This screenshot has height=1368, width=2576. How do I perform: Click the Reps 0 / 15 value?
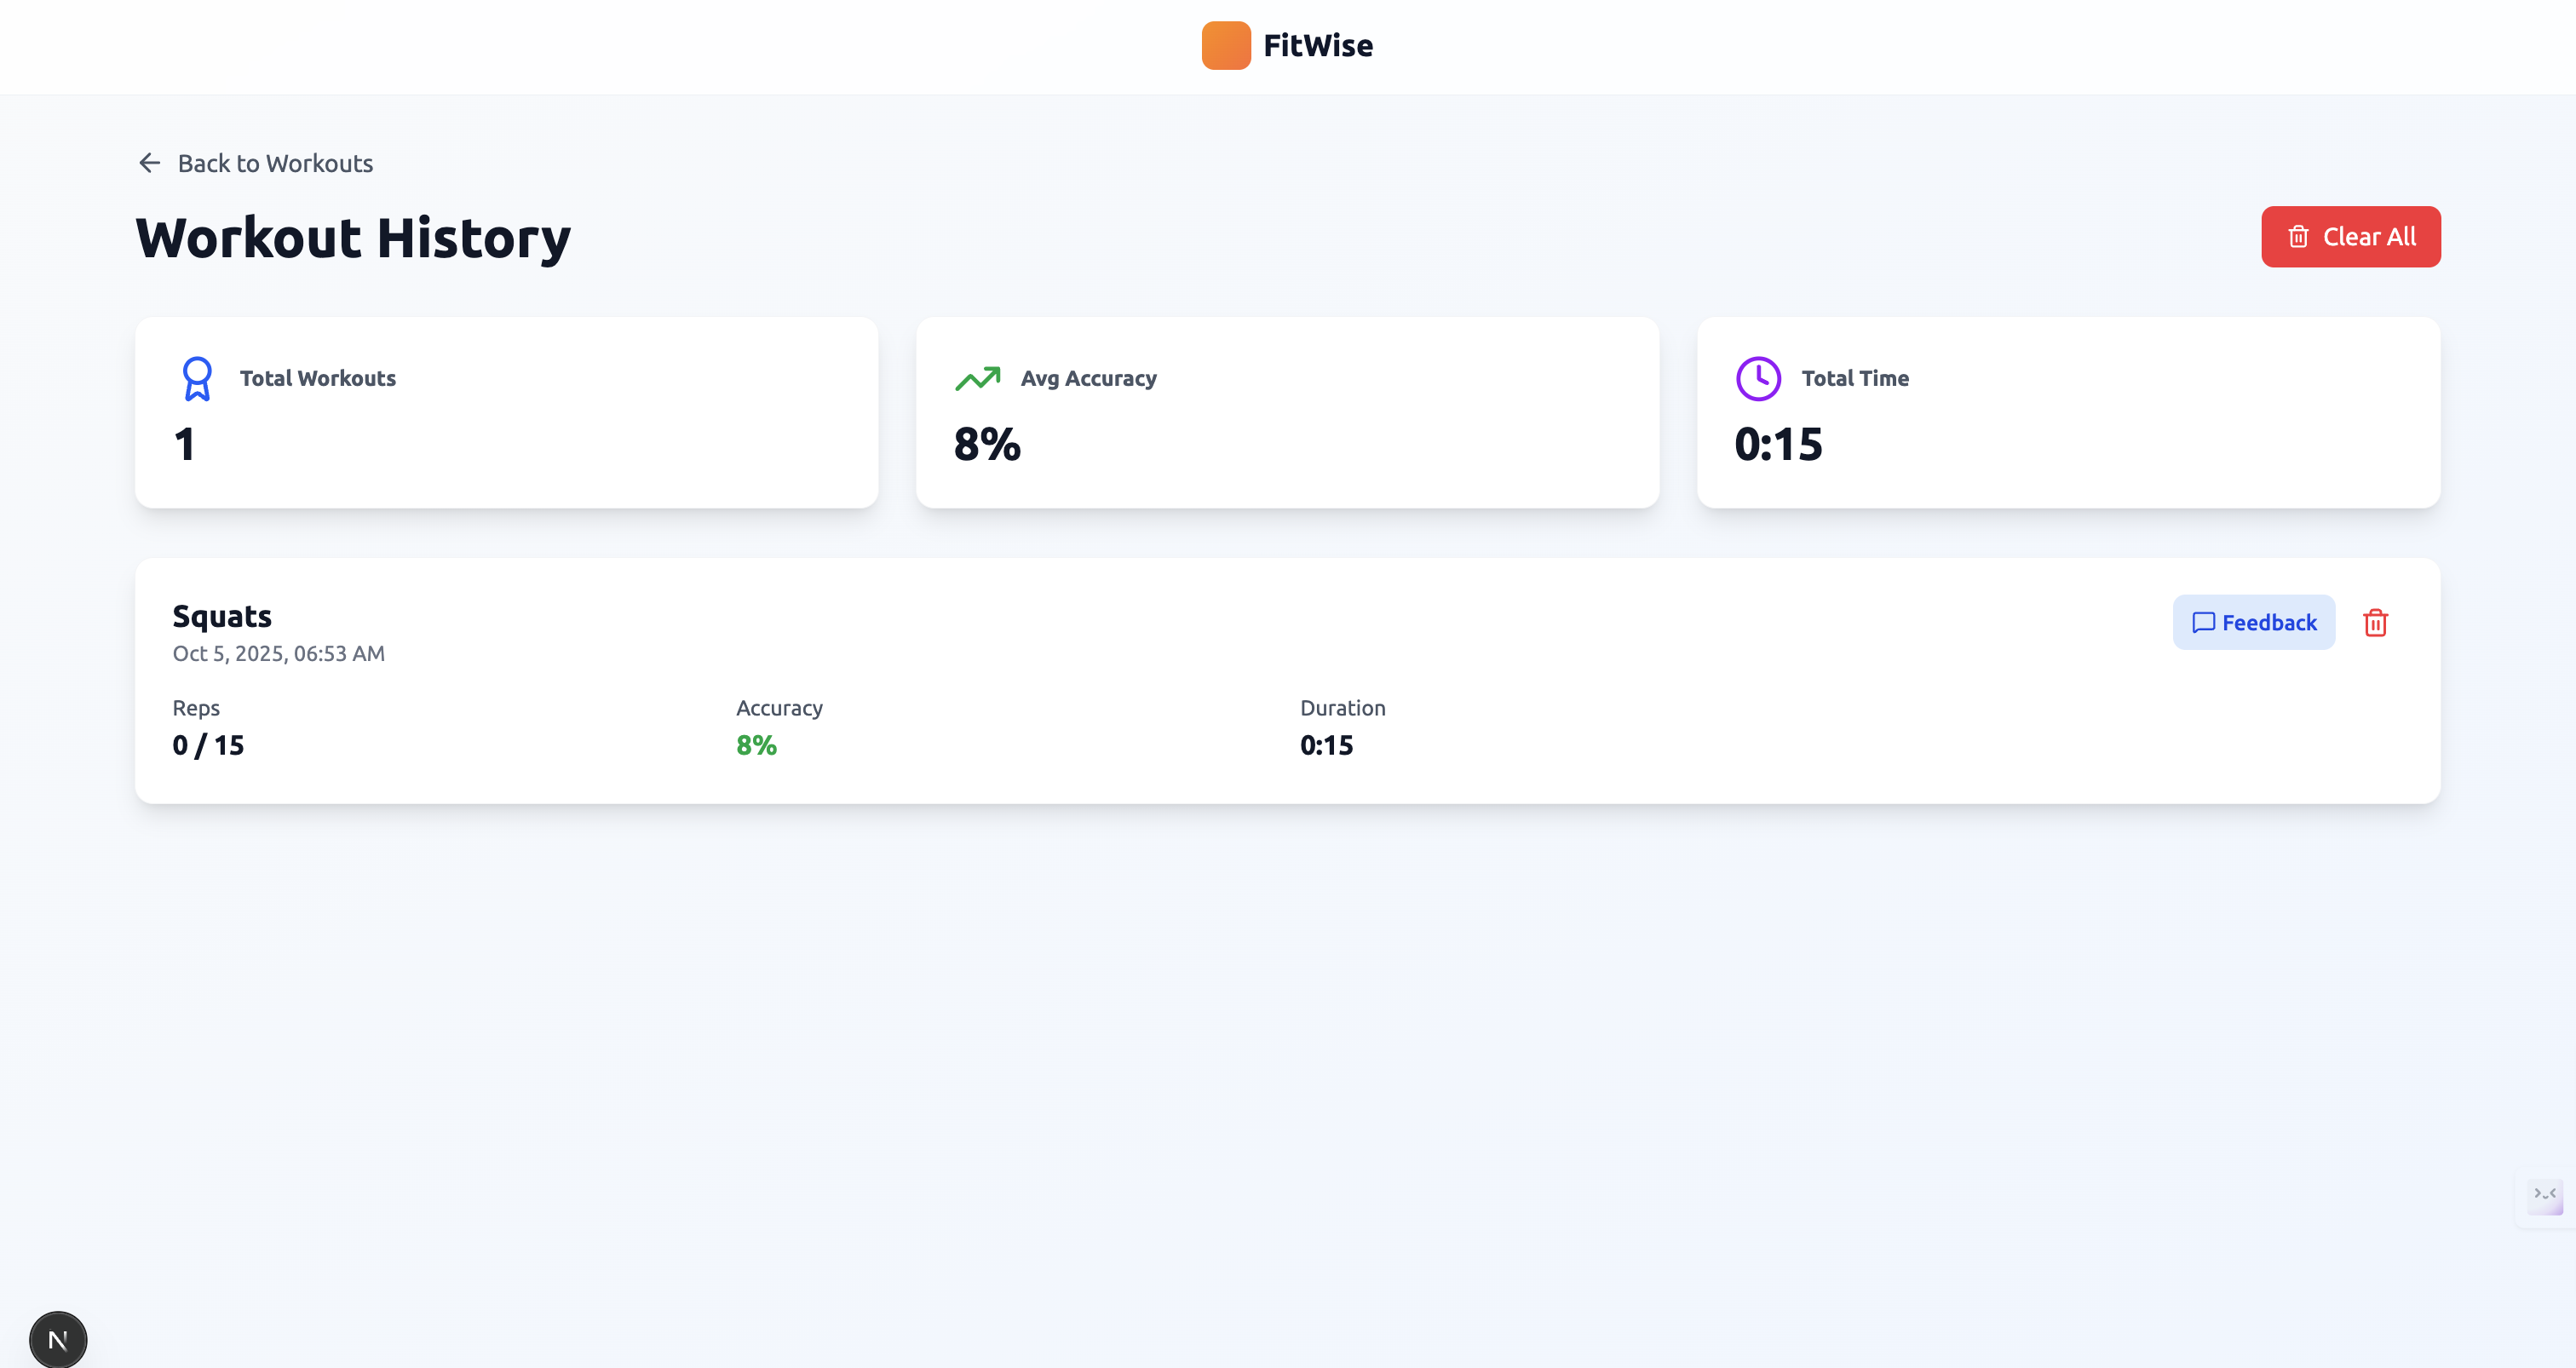click(208, 745)
